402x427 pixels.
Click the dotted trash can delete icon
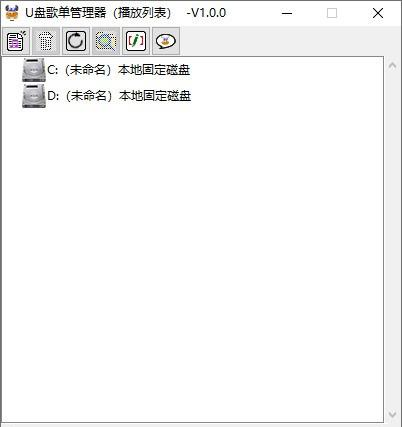(x=46, y=41)
